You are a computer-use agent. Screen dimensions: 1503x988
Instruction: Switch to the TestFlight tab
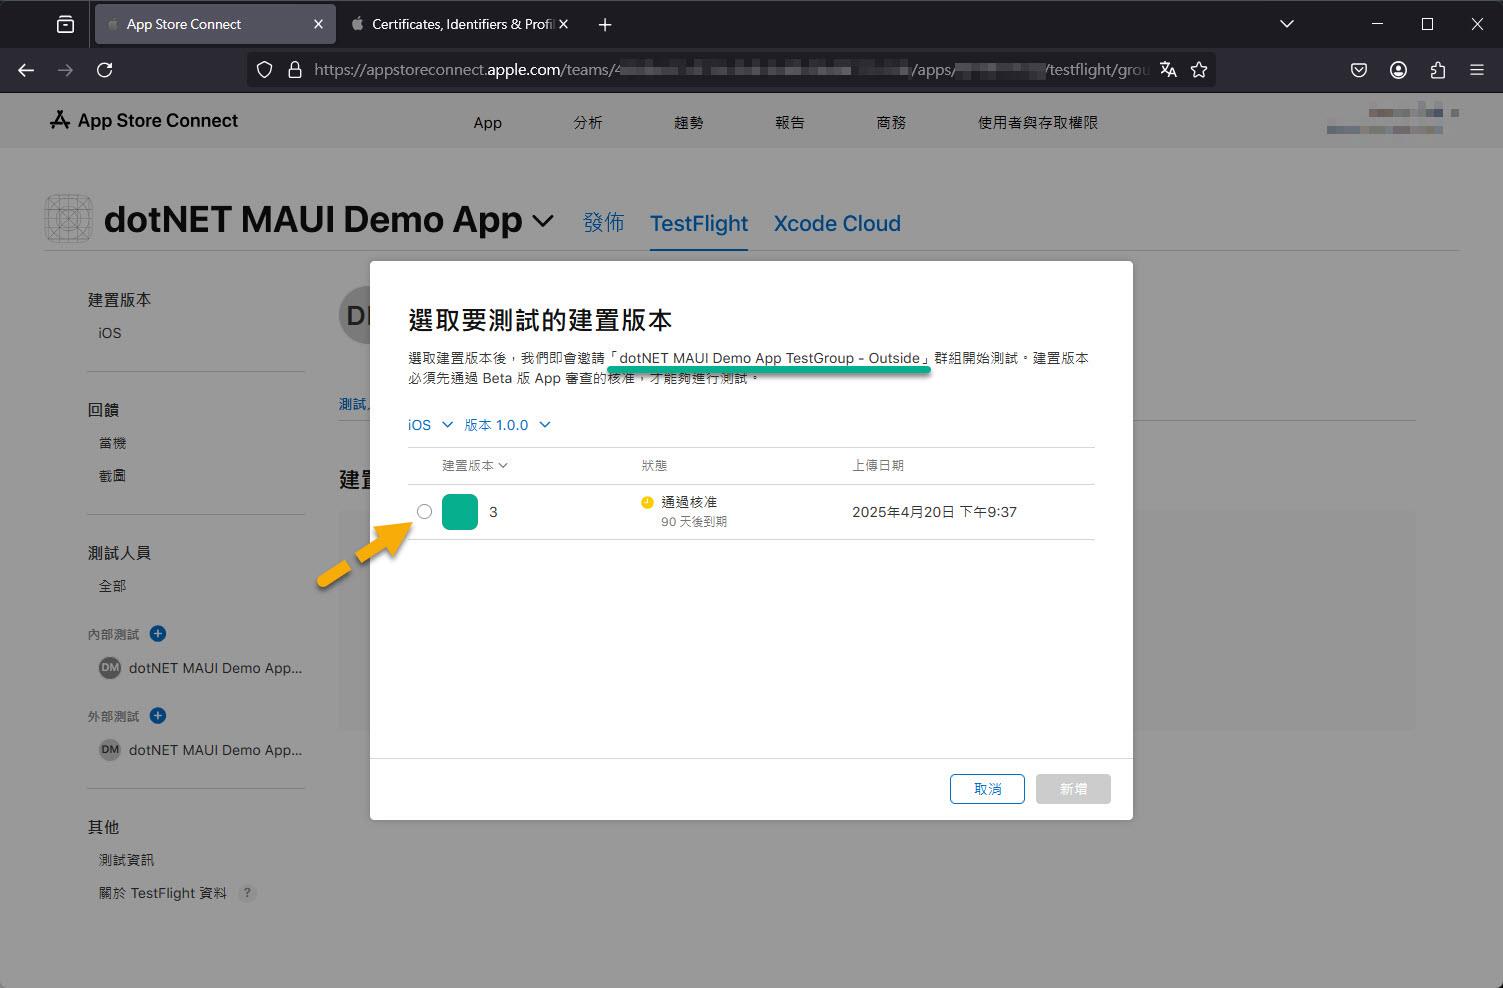click(699, 223)
